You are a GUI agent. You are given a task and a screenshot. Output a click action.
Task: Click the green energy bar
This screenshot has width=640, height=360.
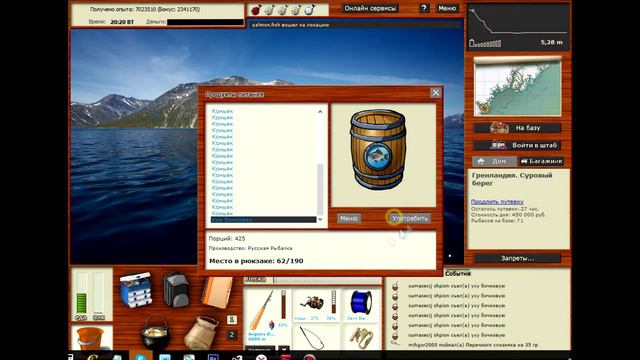pyautogui.click(x=82, y=304)
